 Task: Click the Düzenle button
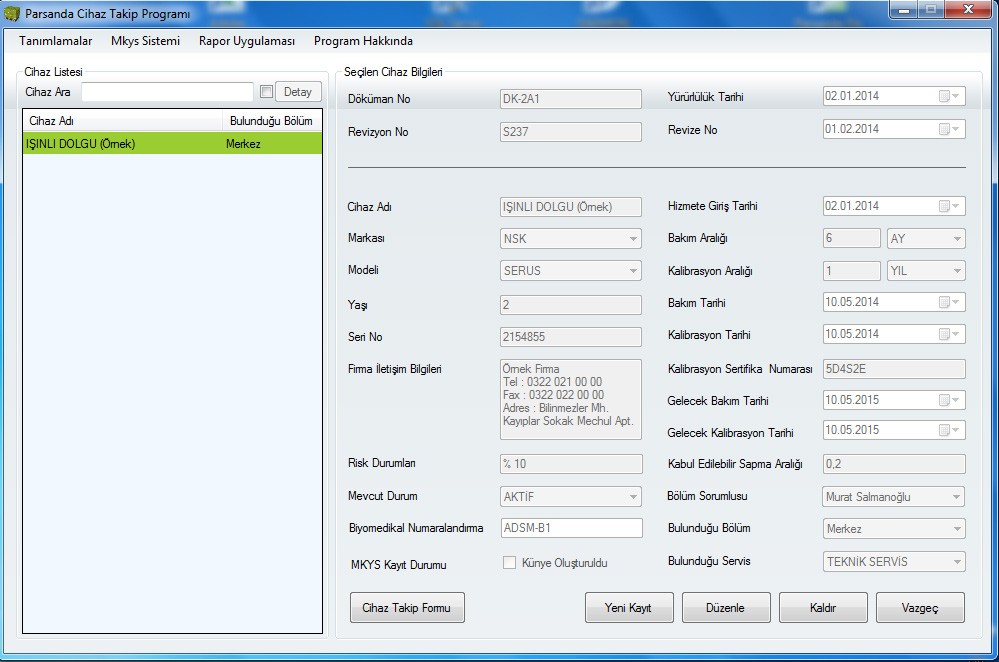pos(726,608)
